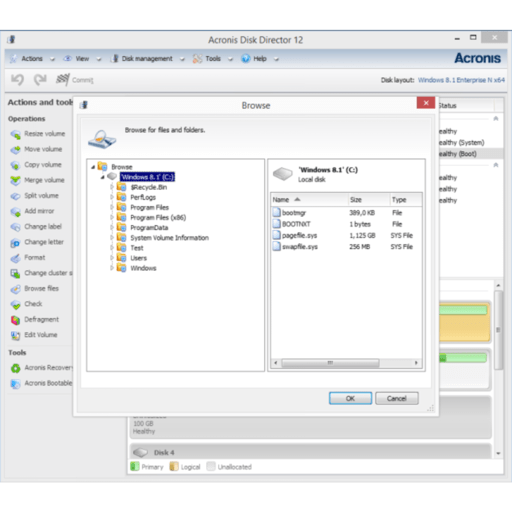Image resolution: width=512 pixels, height=512 pixels.
Task: Collapse the Browse root node
Action: (93, 167)
